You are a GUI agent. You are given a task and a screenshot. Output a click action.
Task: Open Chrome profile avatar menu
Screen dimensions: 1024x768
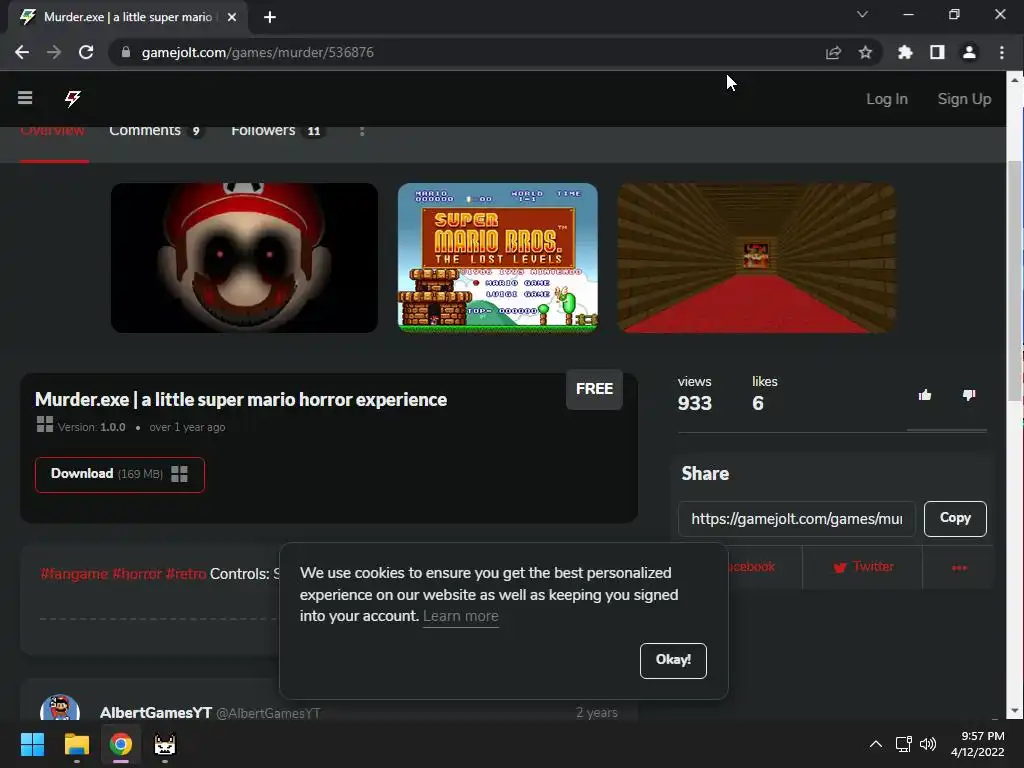[x=969, y=52]
